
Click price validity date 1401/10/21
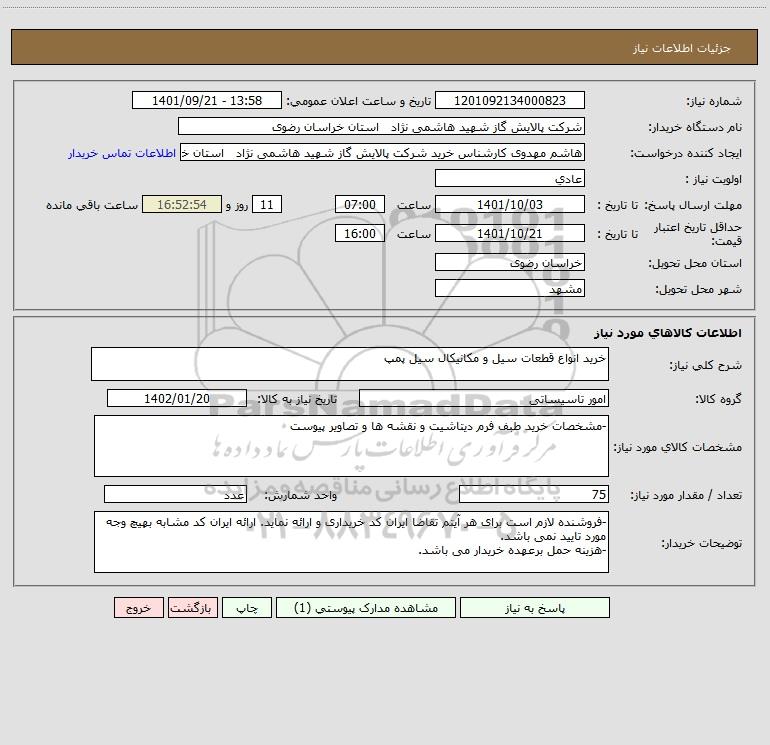click(x=510, y=233)
